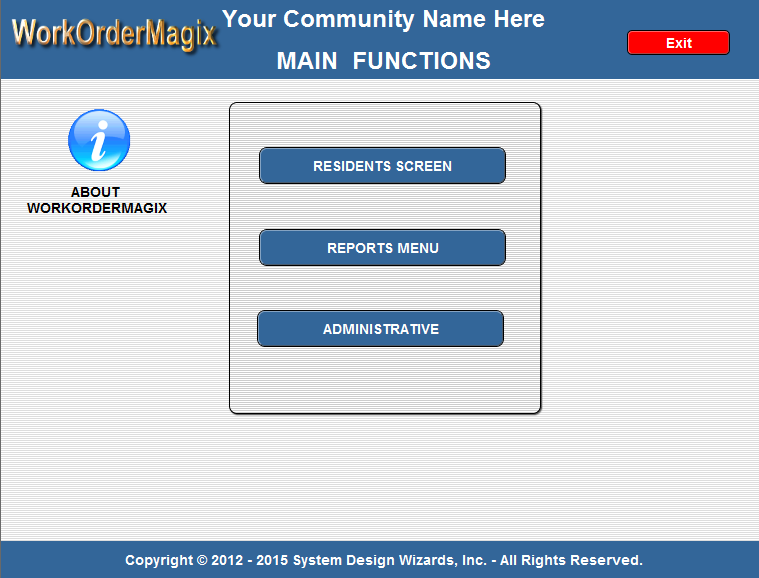
Task: Open the Reports Menu
Action: [x=382, y=248]
